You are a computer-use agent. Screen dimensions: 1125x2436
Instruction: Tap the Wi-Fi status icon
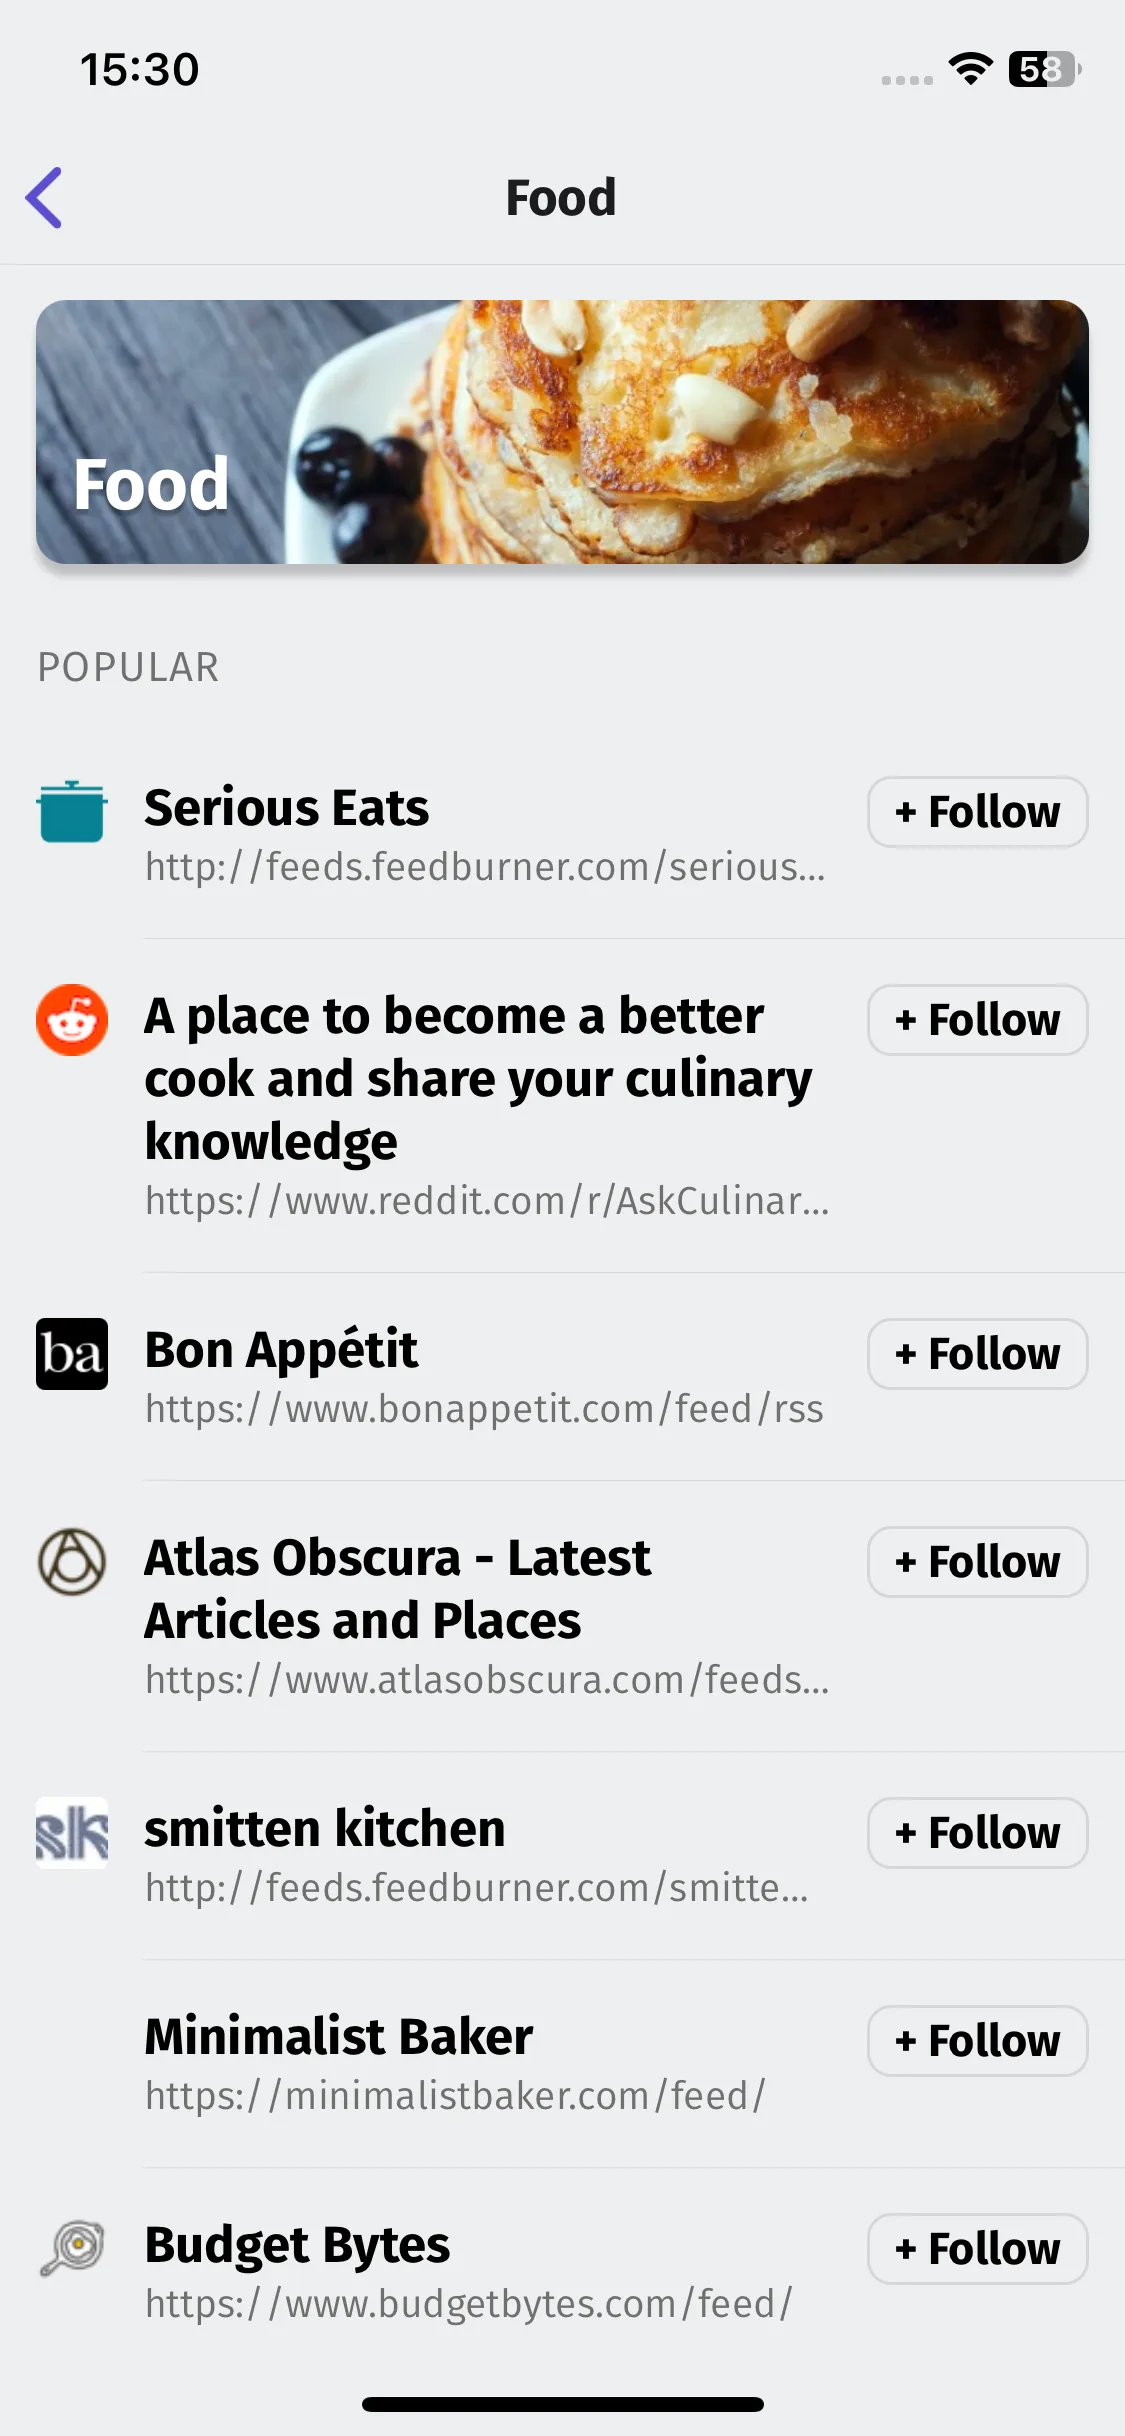pyautogui.click(x=970, y=69)
